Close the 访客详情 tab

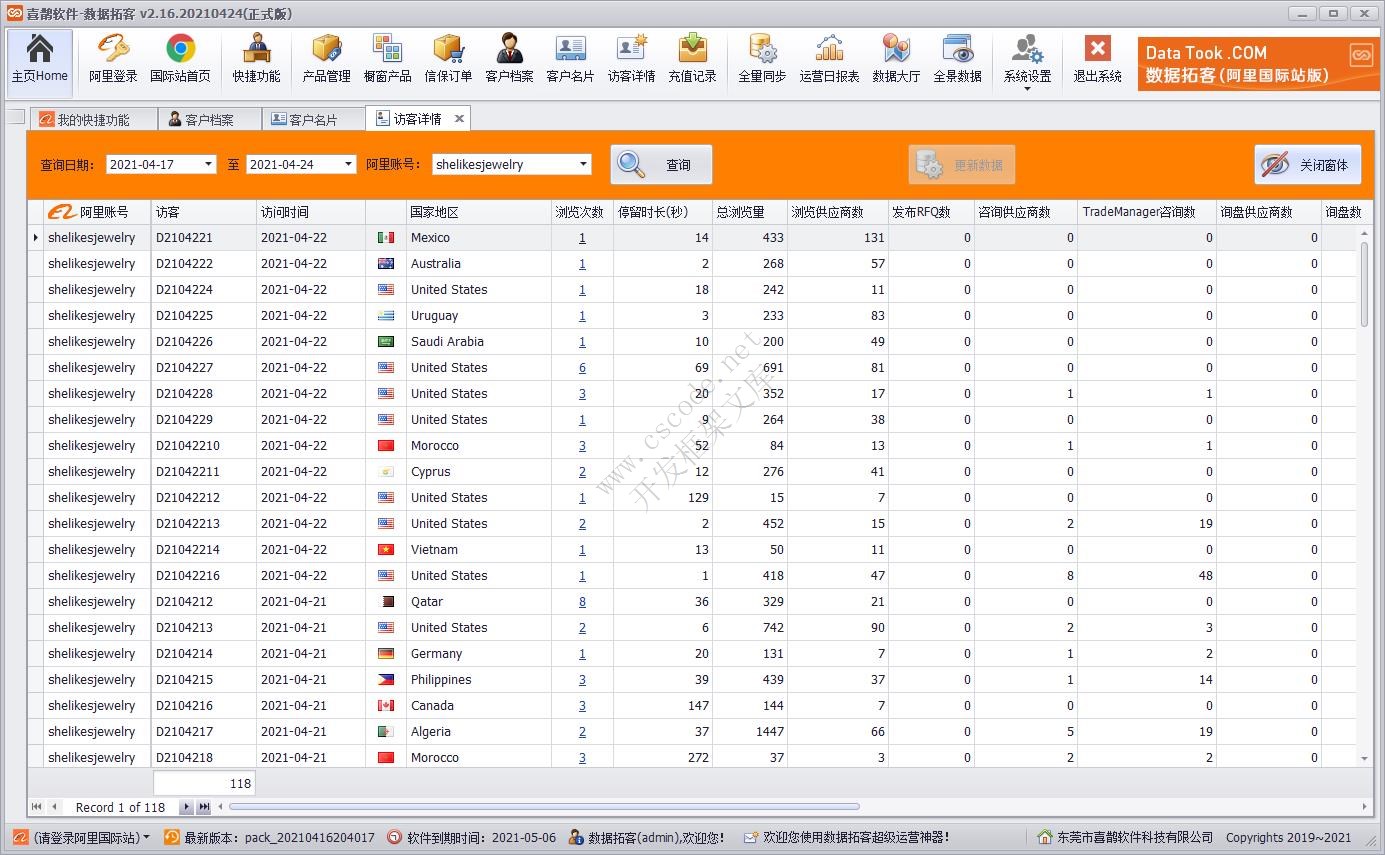(459, 119)
